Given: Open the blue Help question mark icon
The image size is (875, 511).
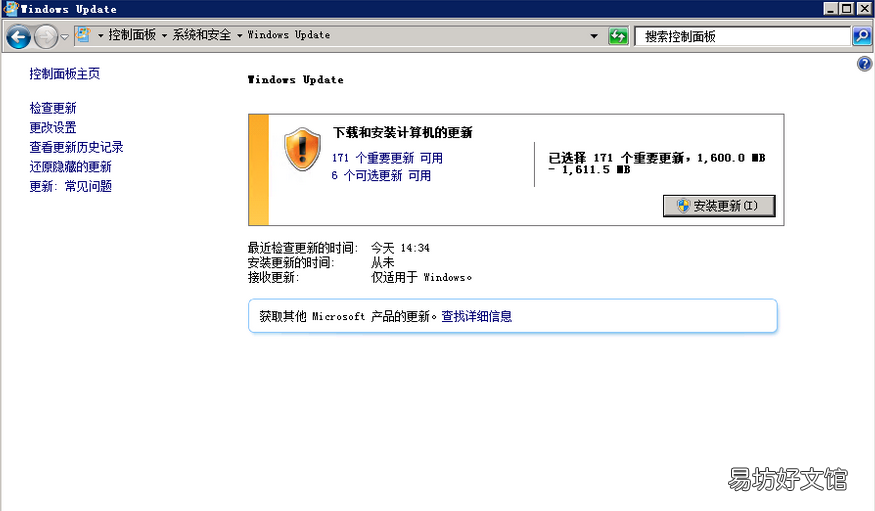Looking at the screenshot, I should [x=864, y=64].
